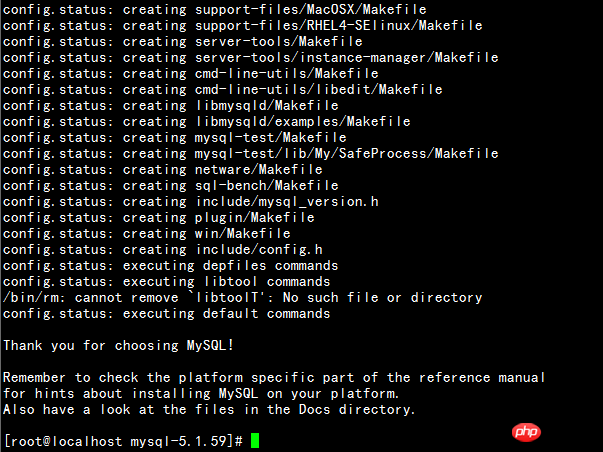Click the 'support-files/RHEL4-SElinux/Makefile' path
The image size is (603, 452).
338,26
